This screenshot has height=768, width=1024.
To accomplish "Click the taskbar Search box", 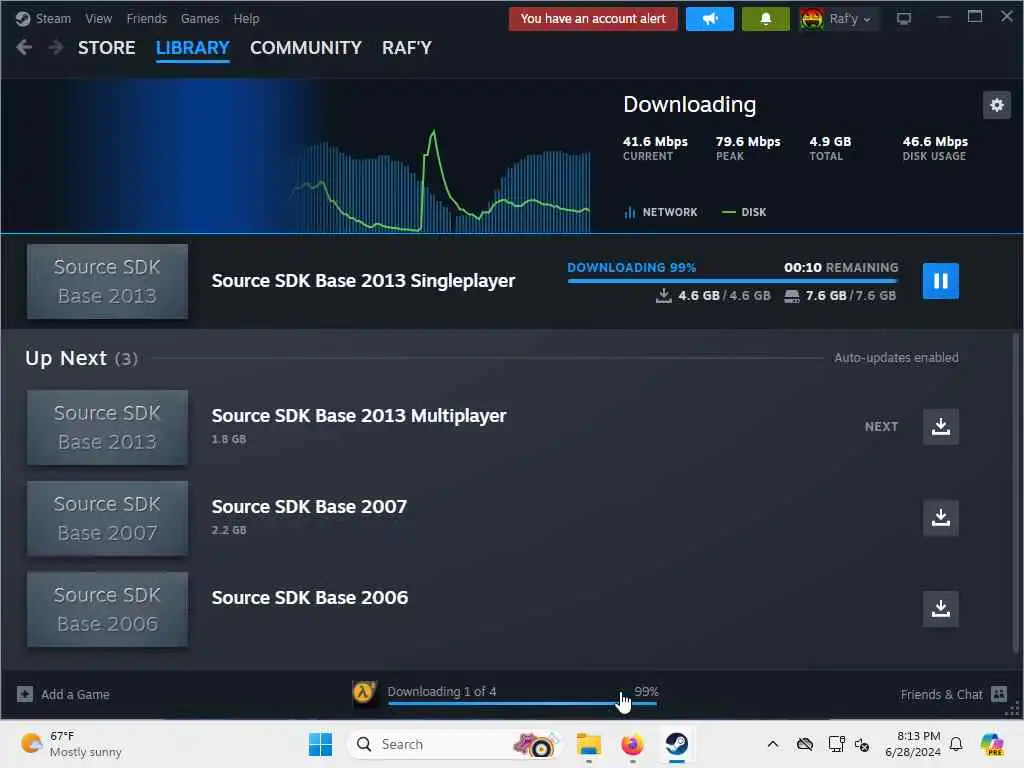I will pos(455,744).
